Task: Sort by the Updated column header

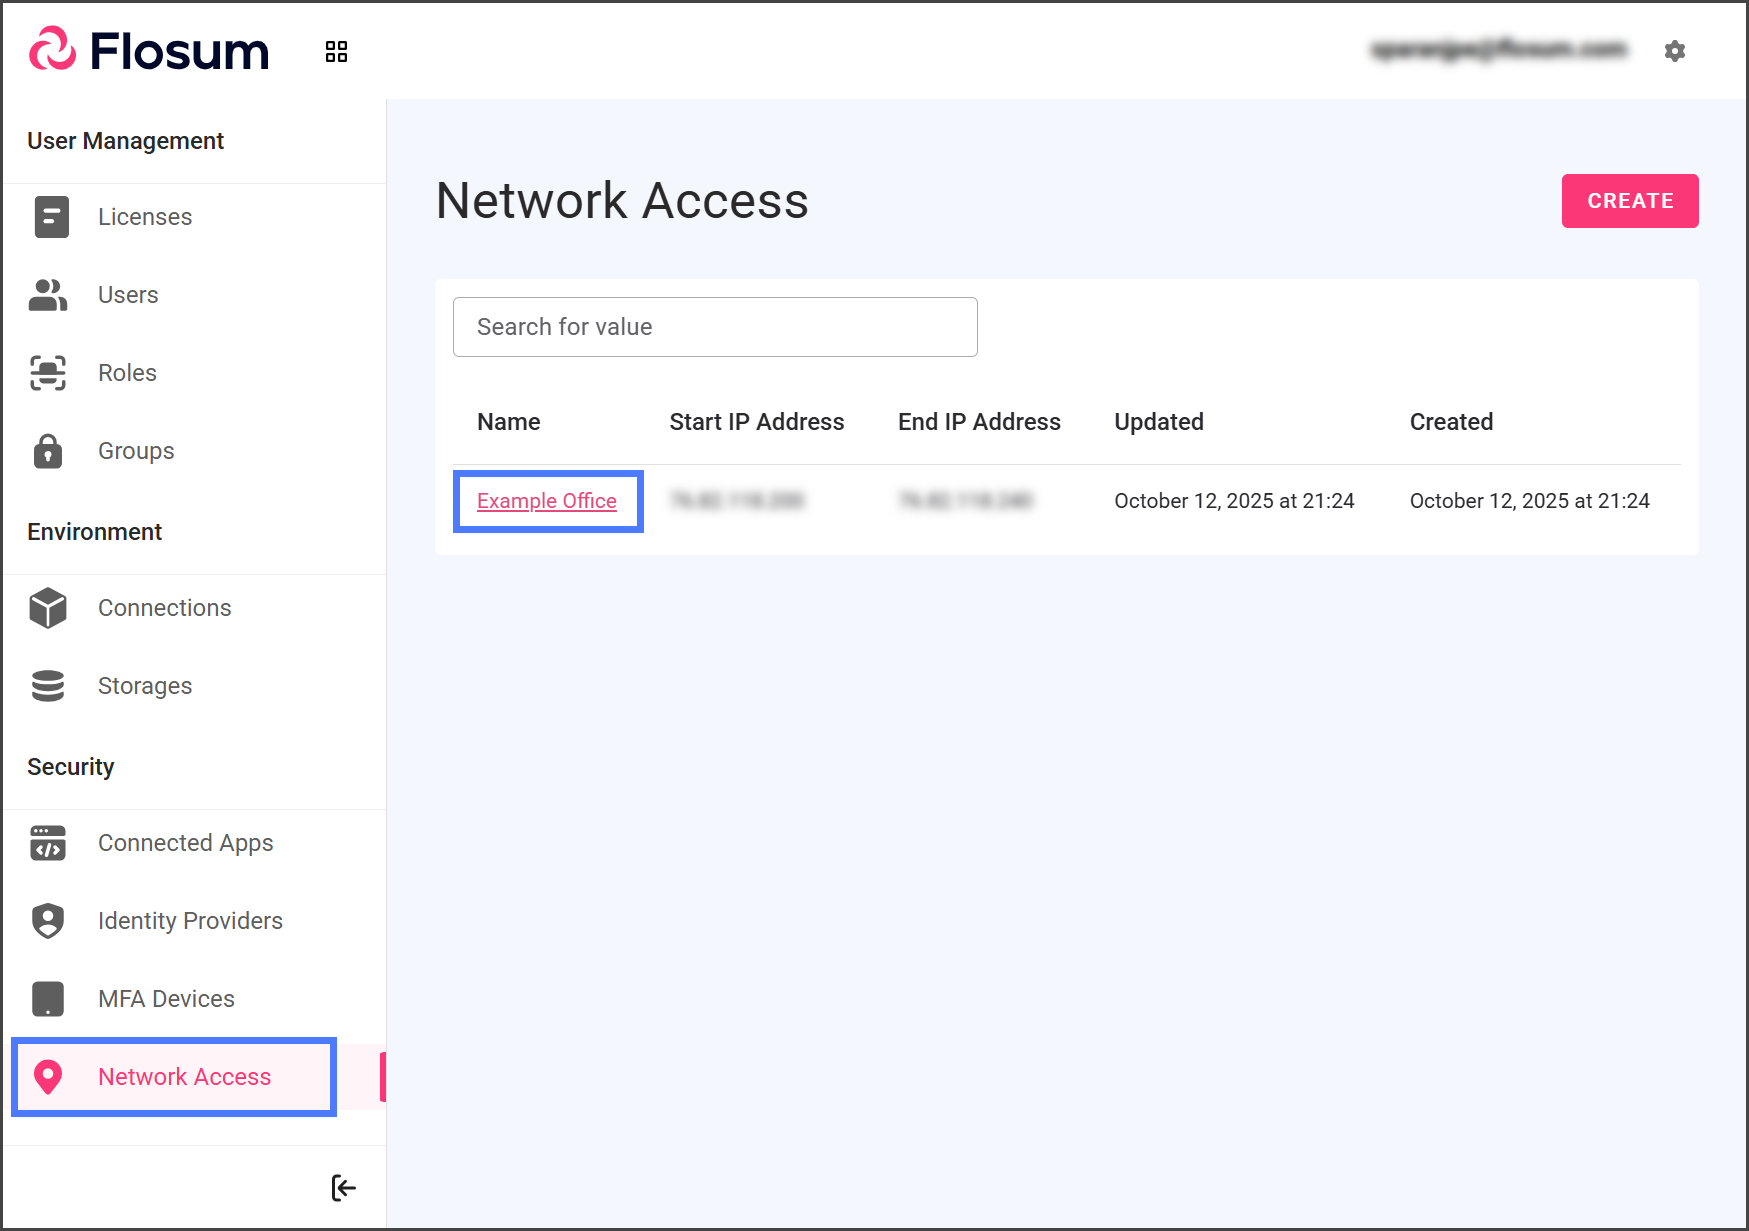Action: pyautogui.click(x=1158, y=422)
